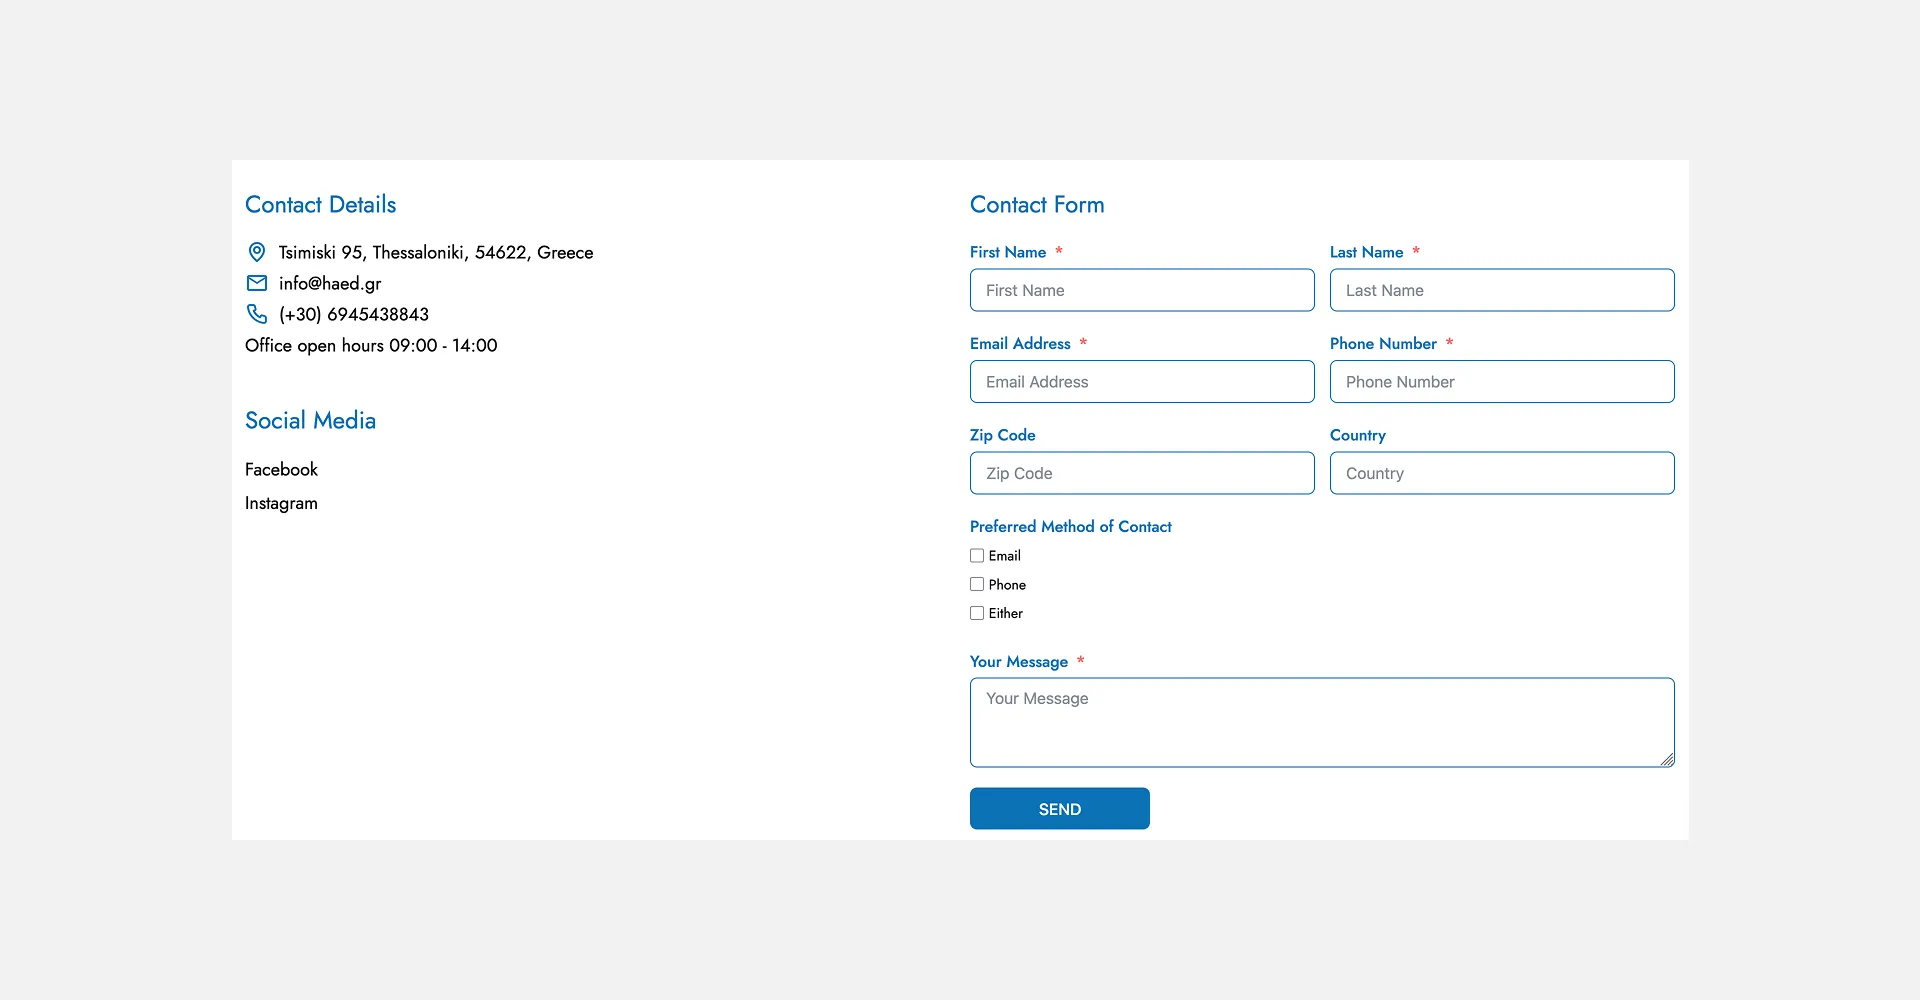
Task: Click inside the Your Message textarea
Action: point(1322,723)
